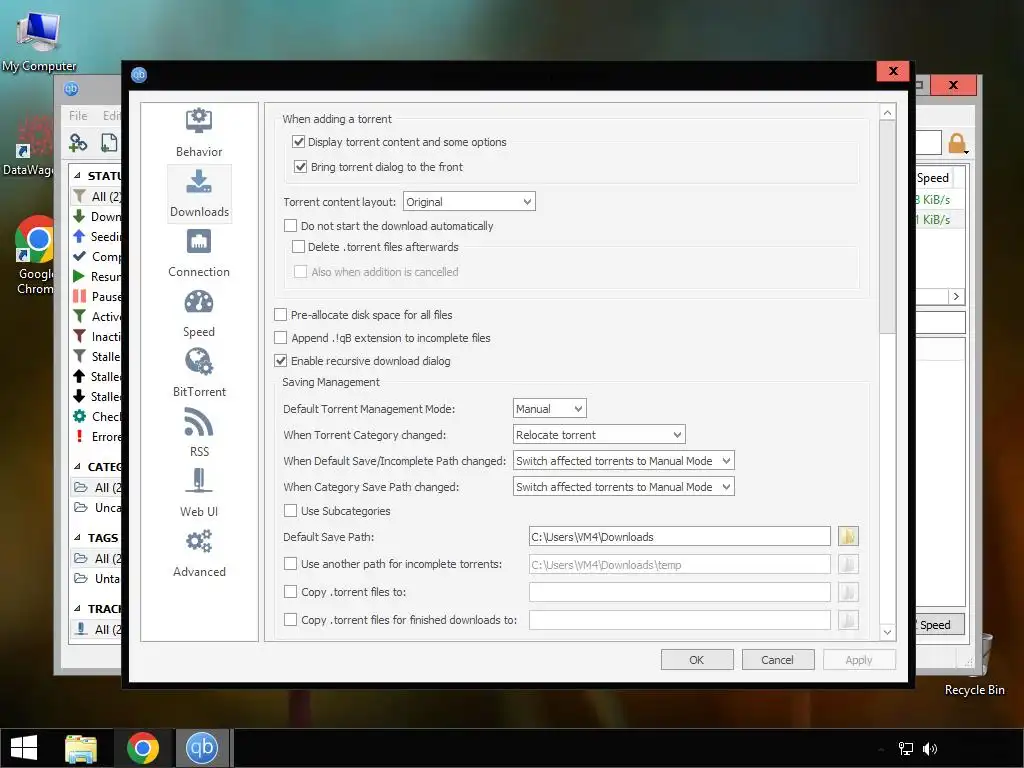
Task: Click the Windows Start button
Action: [x=24, y=748]
